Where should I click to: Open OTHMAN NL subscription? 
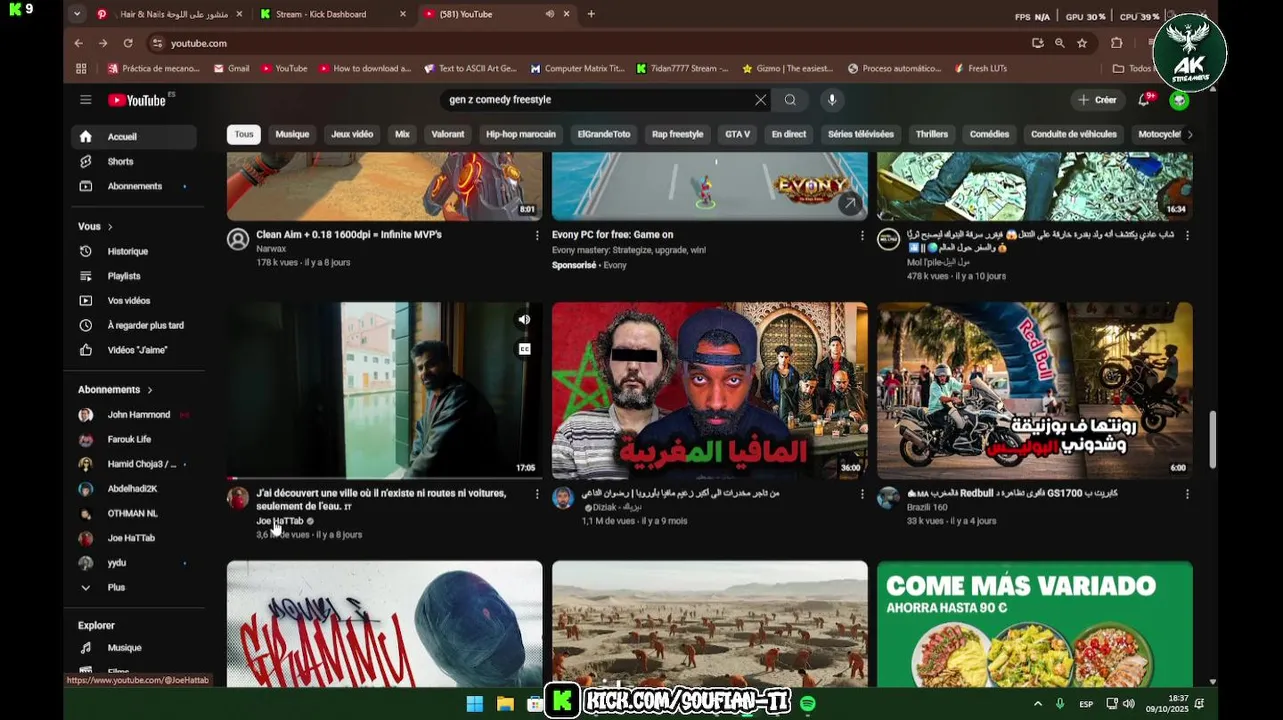pyautogui.click(x=133, y=513)
